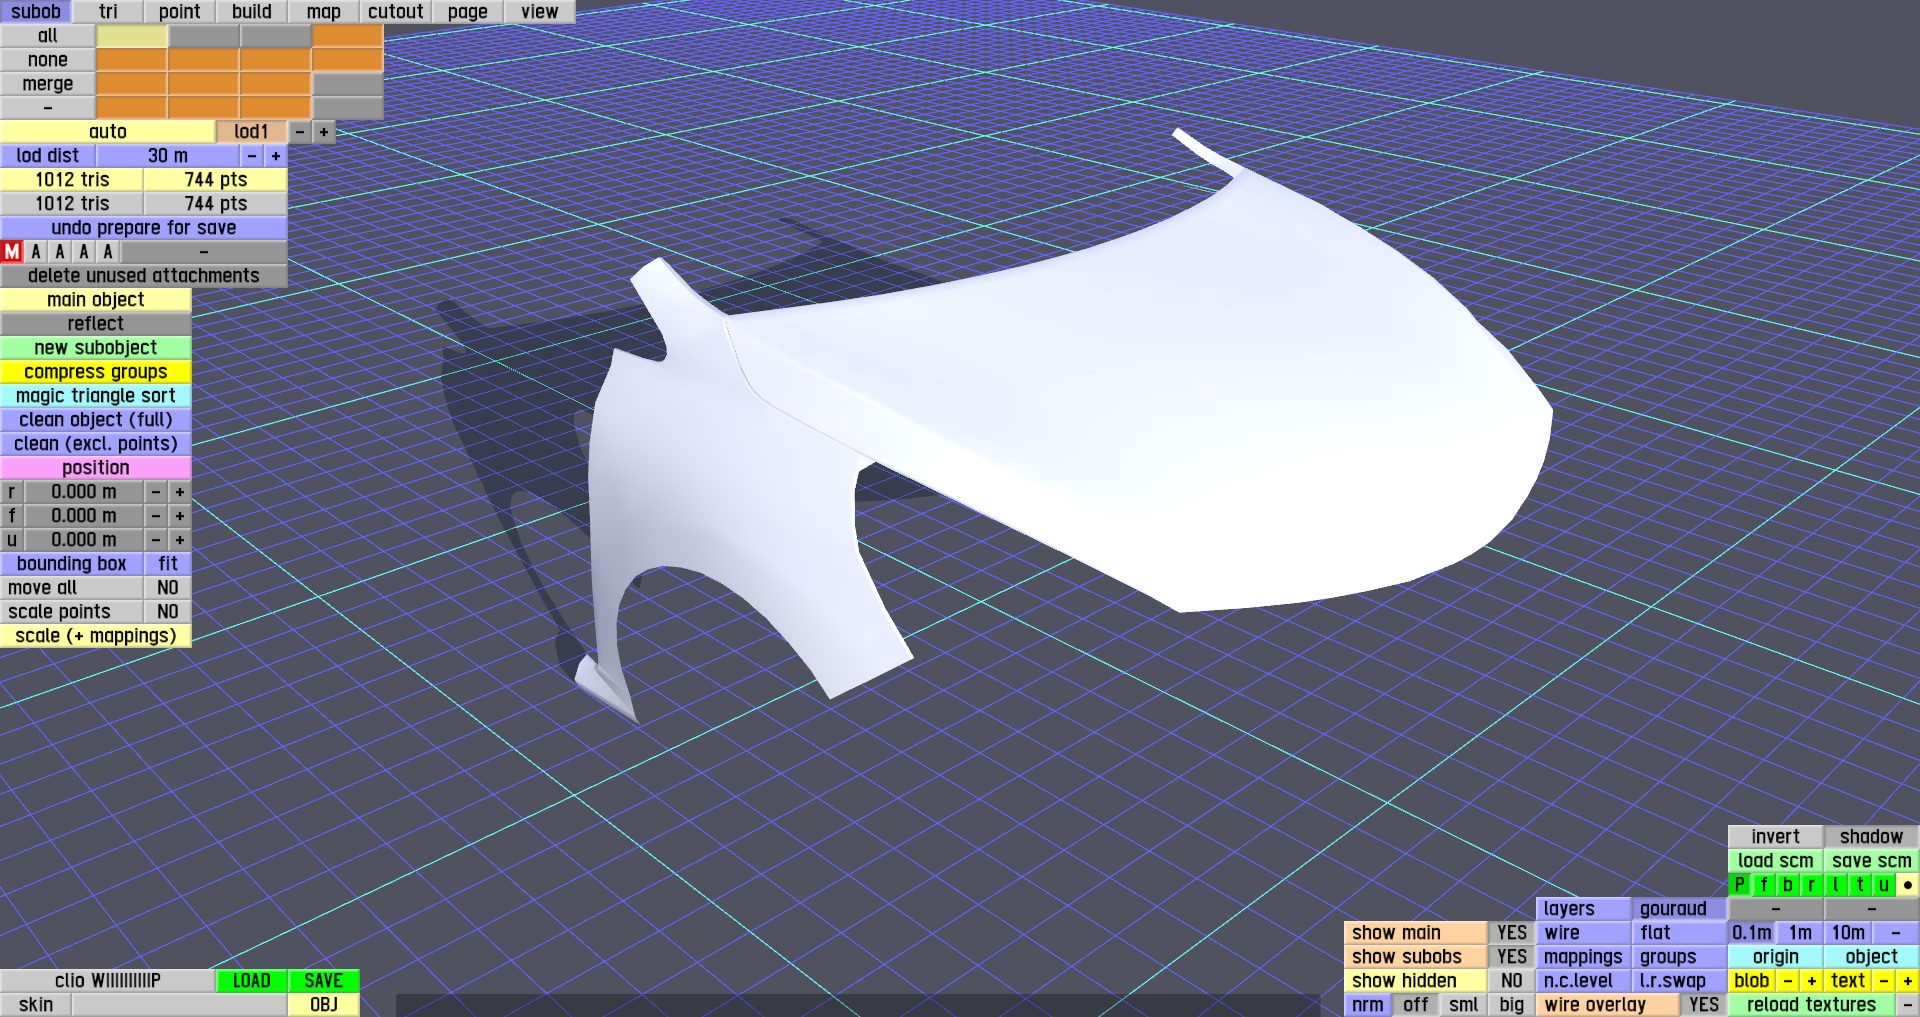Select the P view button

click(1739, 885)
